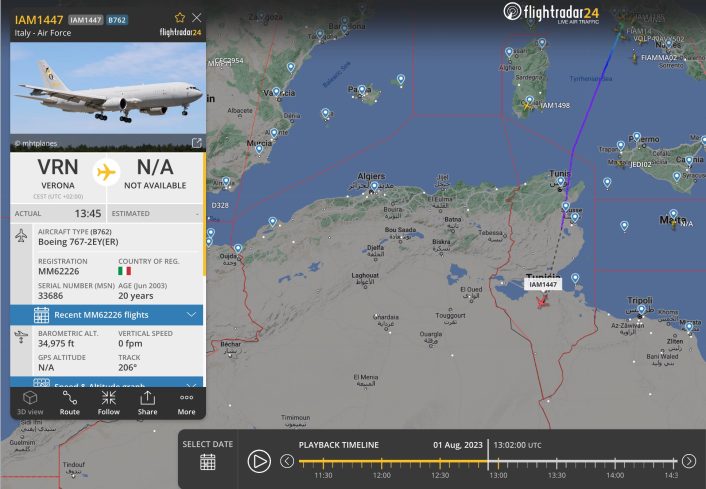Select the Tunis airport pin
This screenshot has width=706, height=489.
pos(561,181)
